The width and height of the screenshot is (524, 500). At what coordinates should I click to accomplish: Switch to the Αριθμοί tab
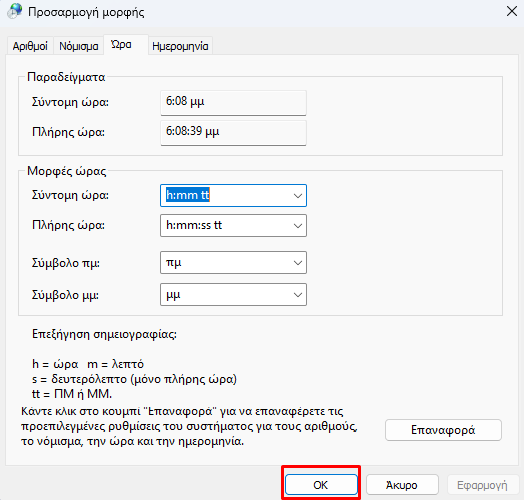pos(30,46)
